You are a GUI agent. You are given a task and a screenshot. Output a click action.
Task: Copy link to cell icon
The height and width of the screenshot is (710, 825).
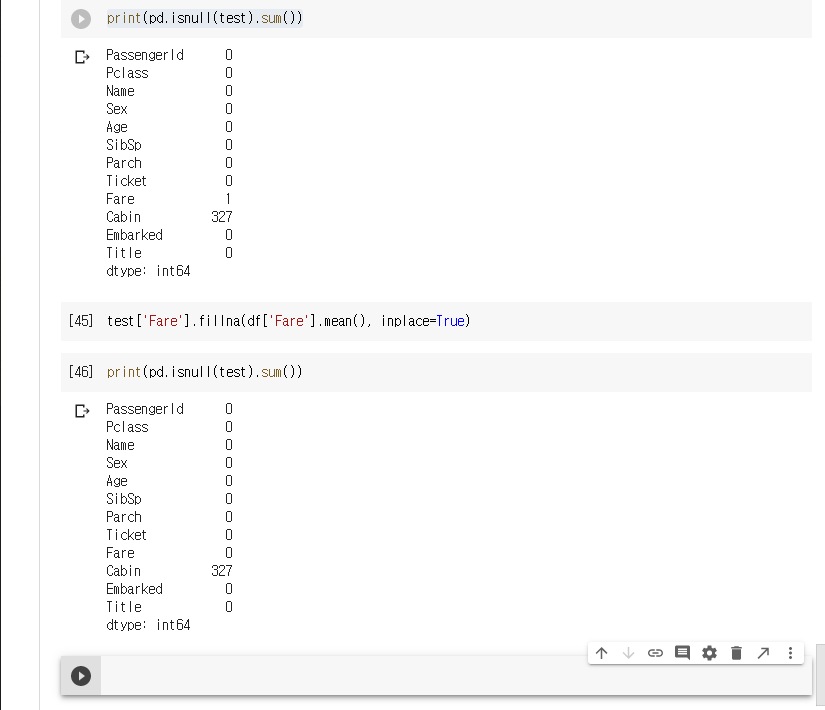click(x=655, y=653)
